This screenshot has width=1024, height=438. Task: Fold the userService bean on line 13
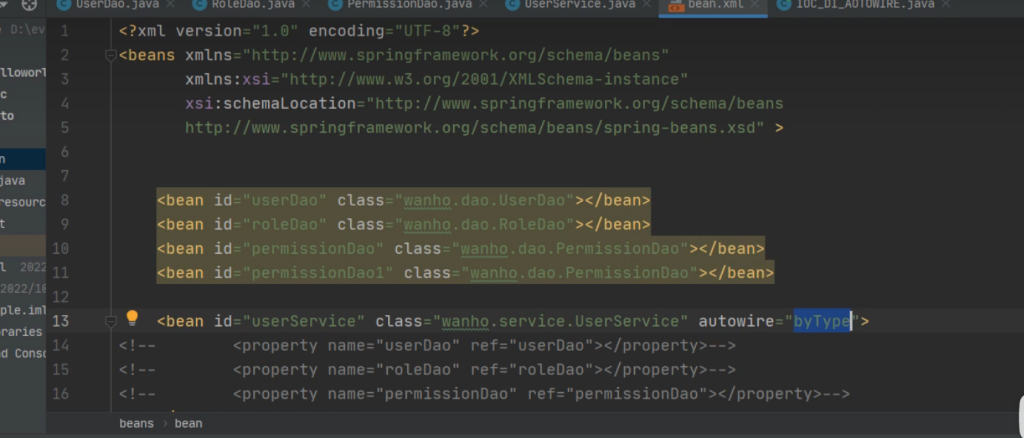click(110, 321)
